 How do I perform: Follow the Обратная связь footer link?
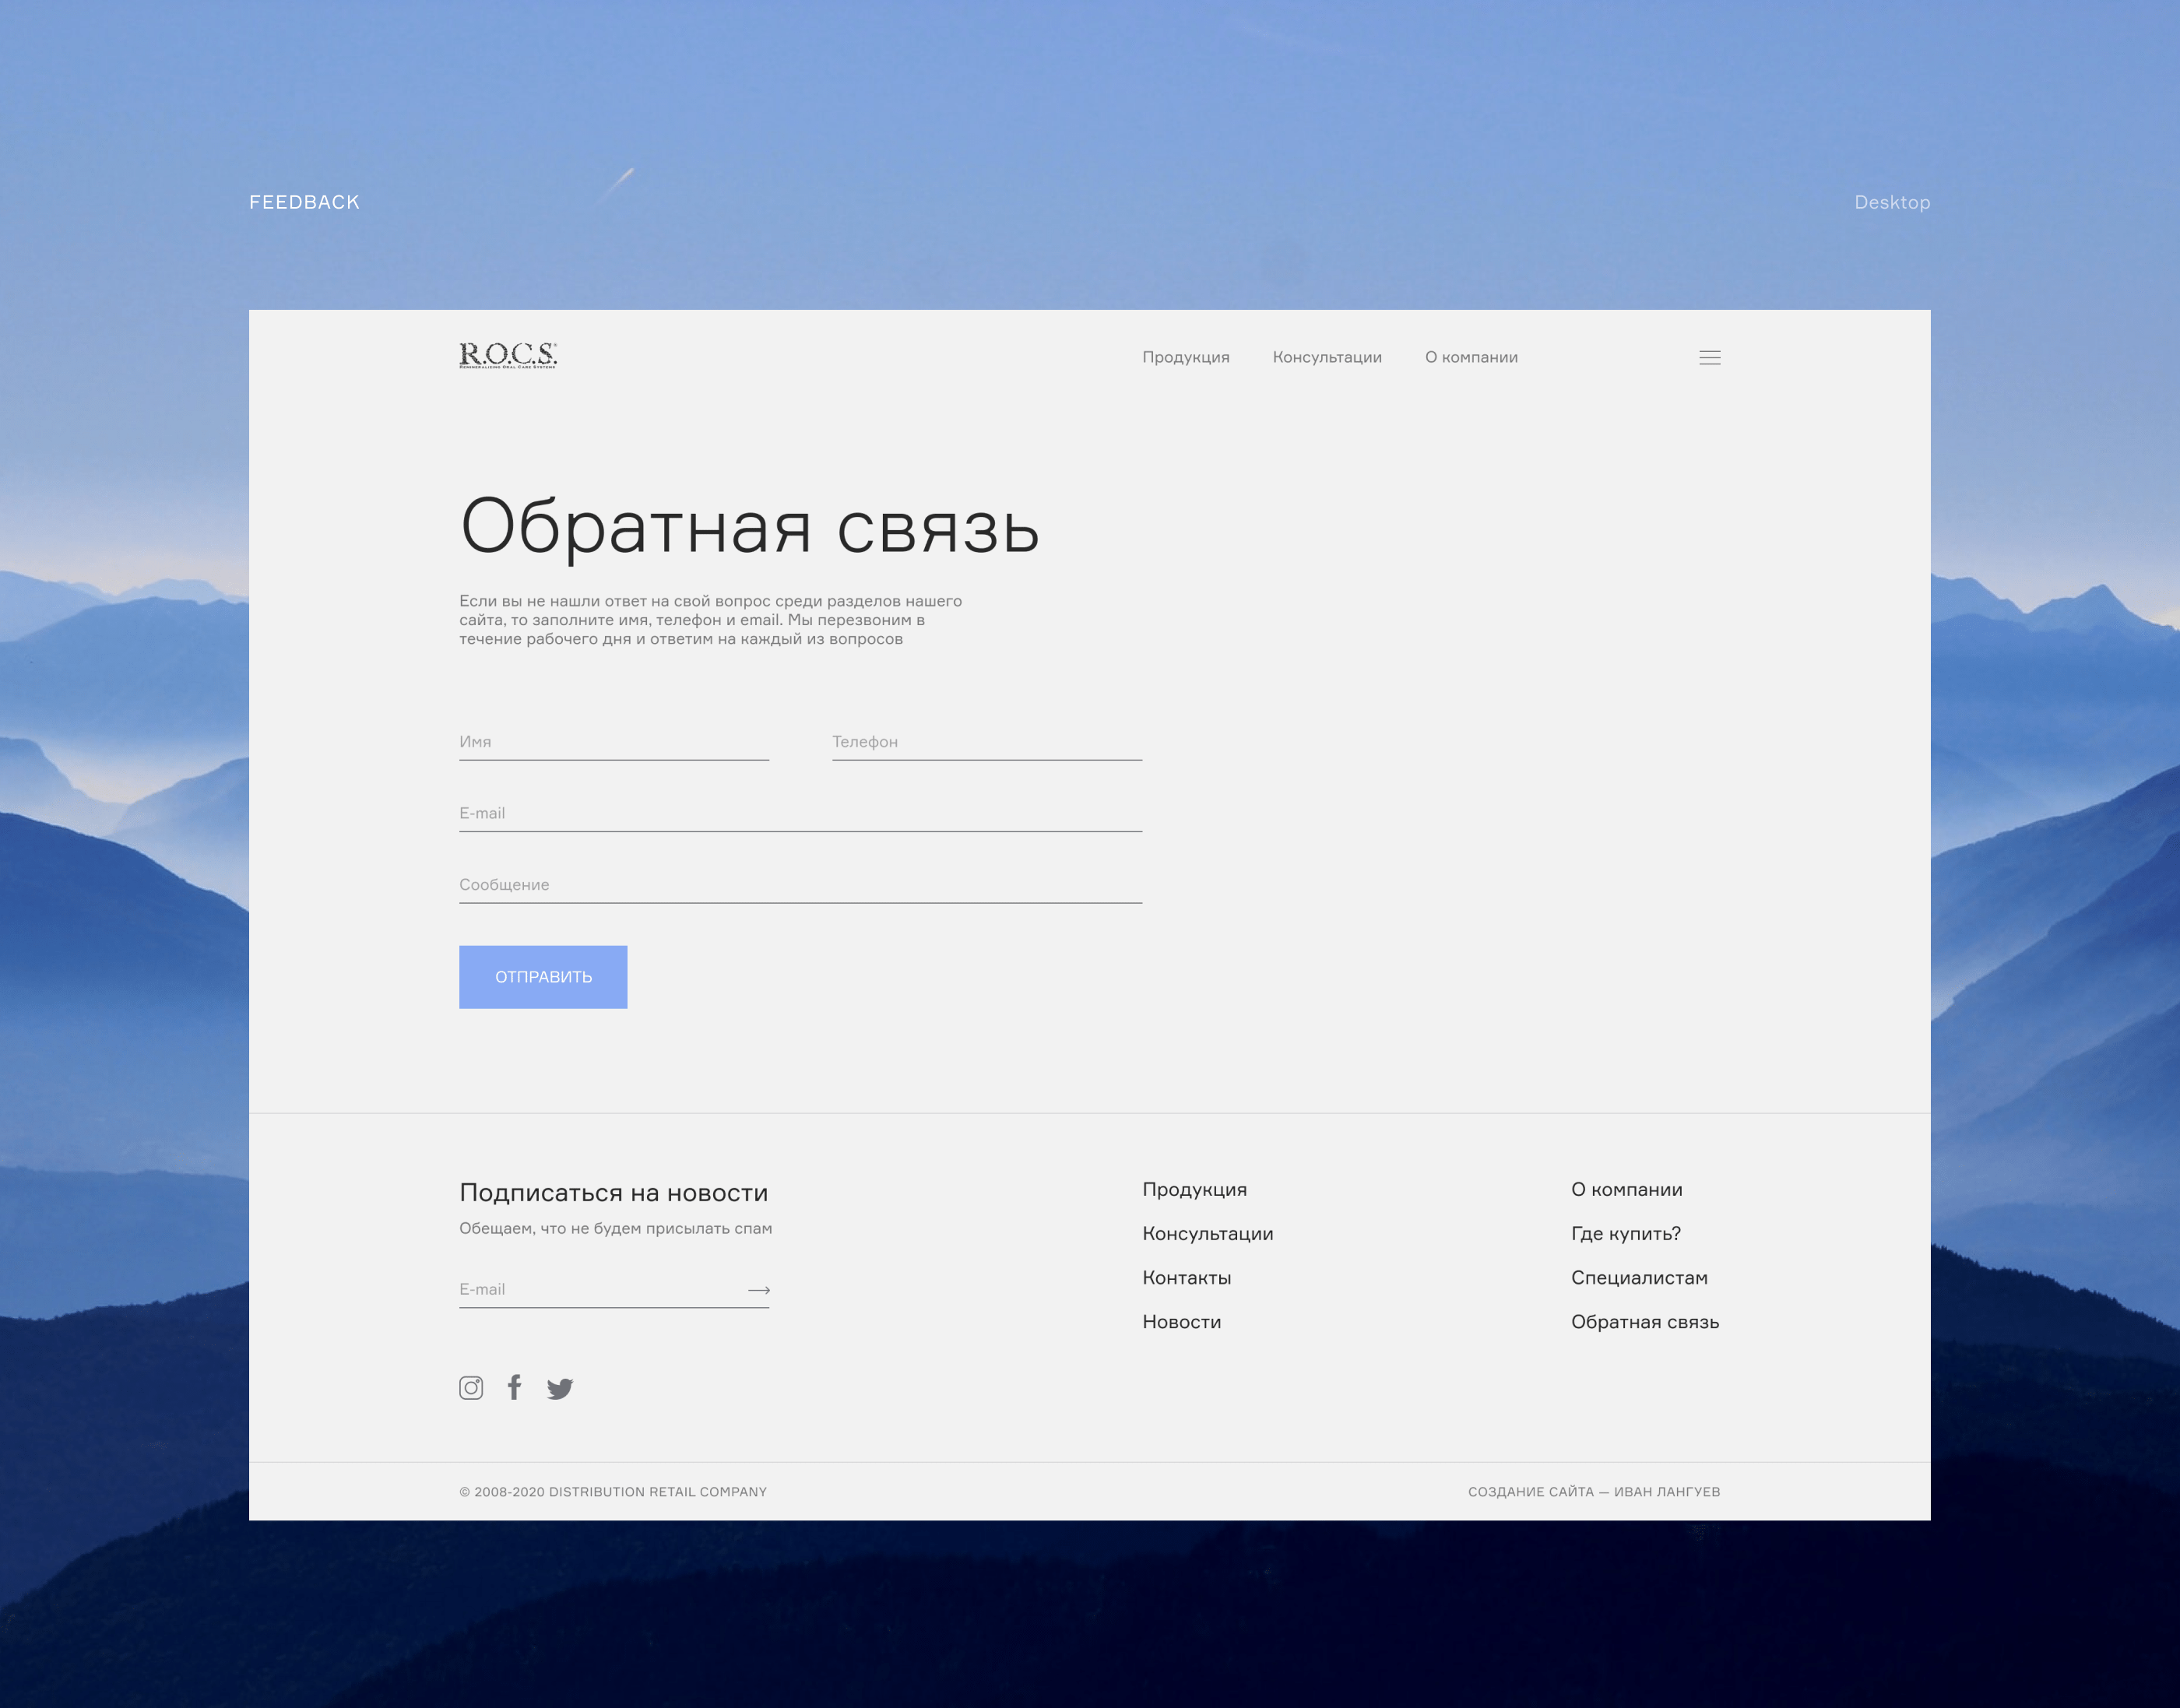[1644, 1321]
